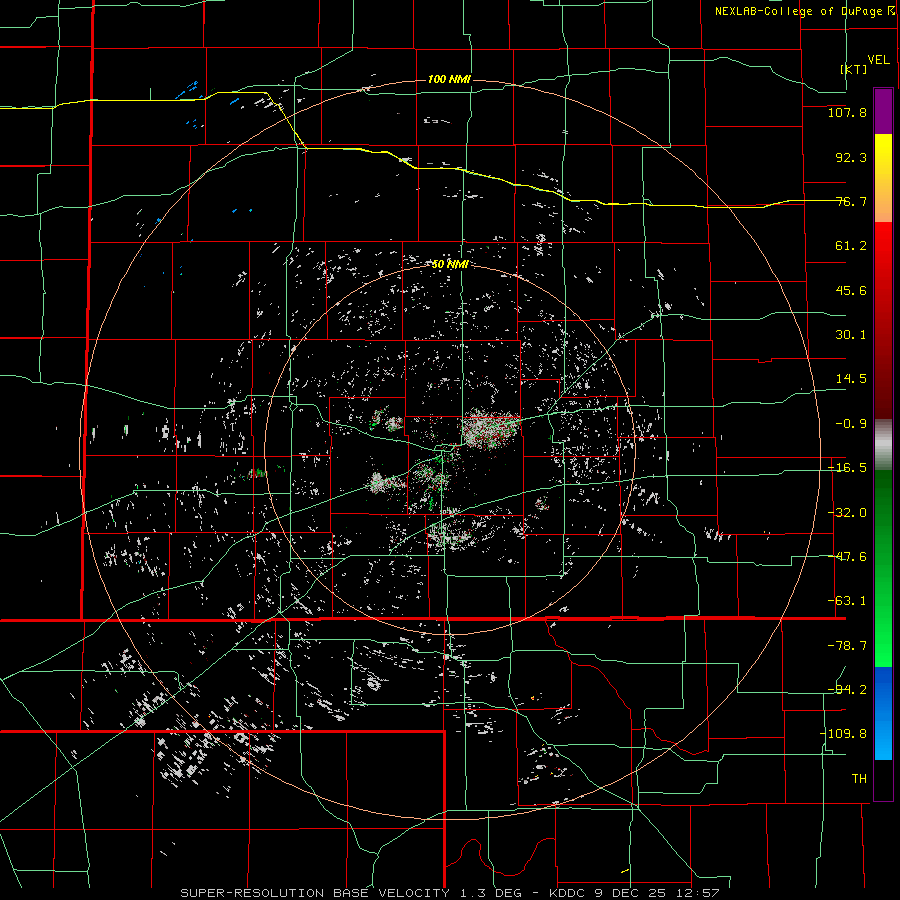Click the -16.5 legend value
Image resolution: width=900 pixels, height=900 pixels.
tap(847, 468)
